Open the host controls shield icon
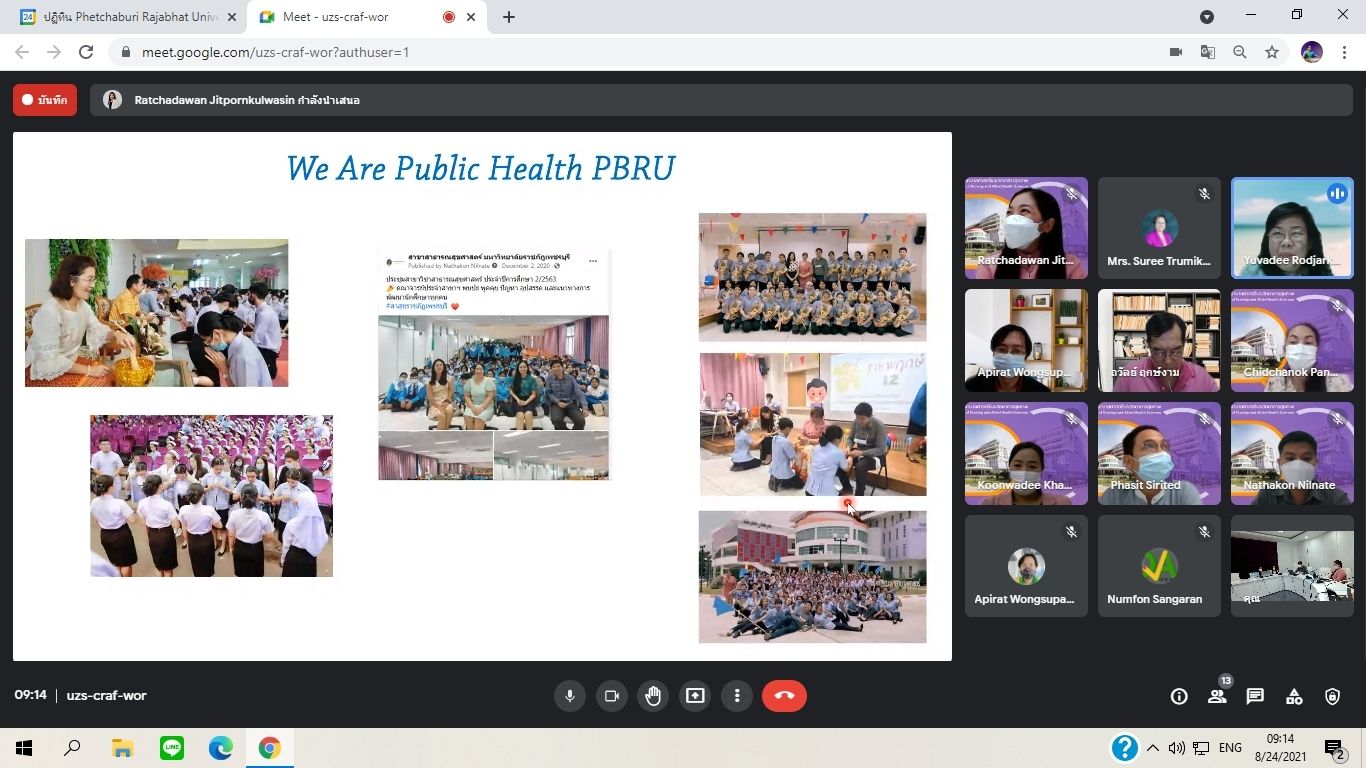Viewport: 1366px width, 768px height. point(1332,697)
